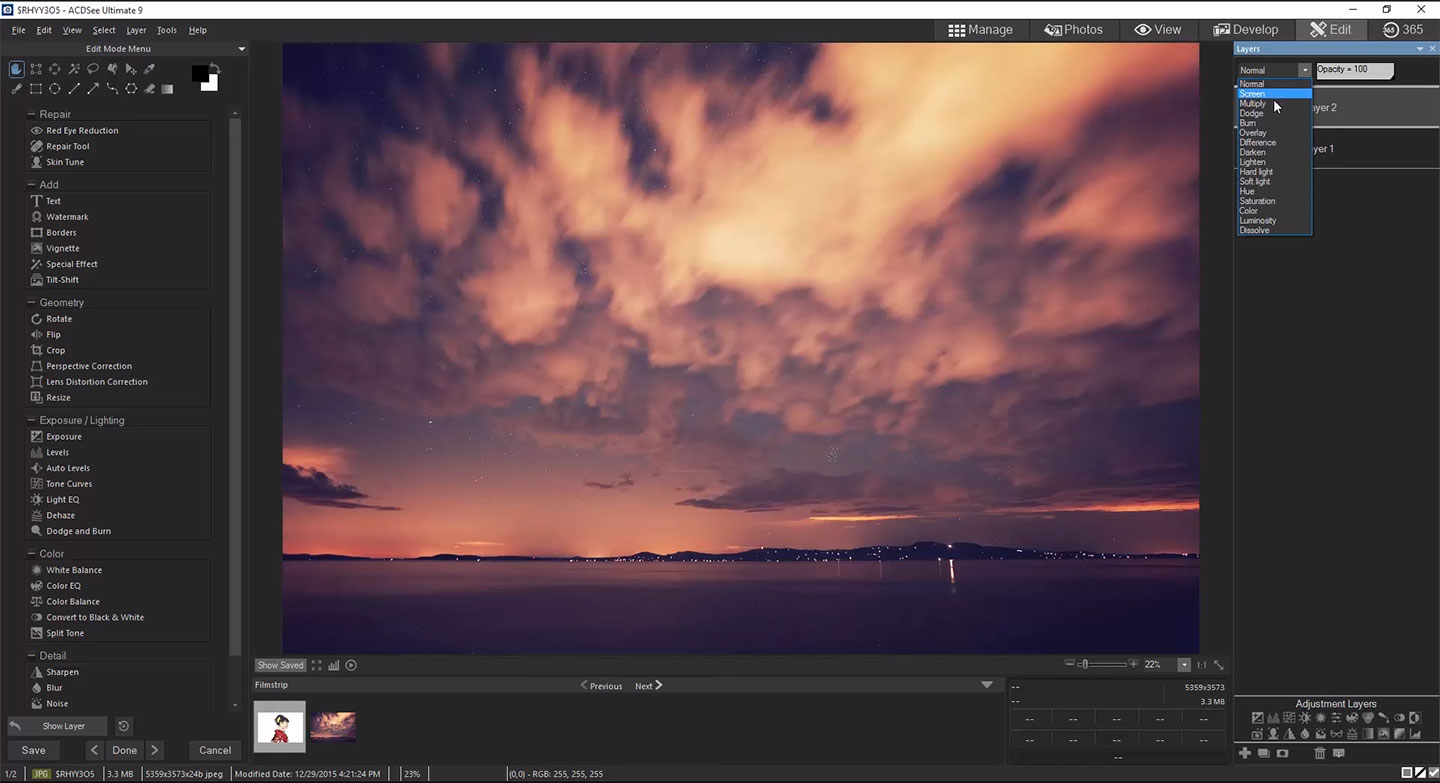Select the girl illustration thumbnail in filmstrip
Screen dimensions: 1440x783
point(280,727)
